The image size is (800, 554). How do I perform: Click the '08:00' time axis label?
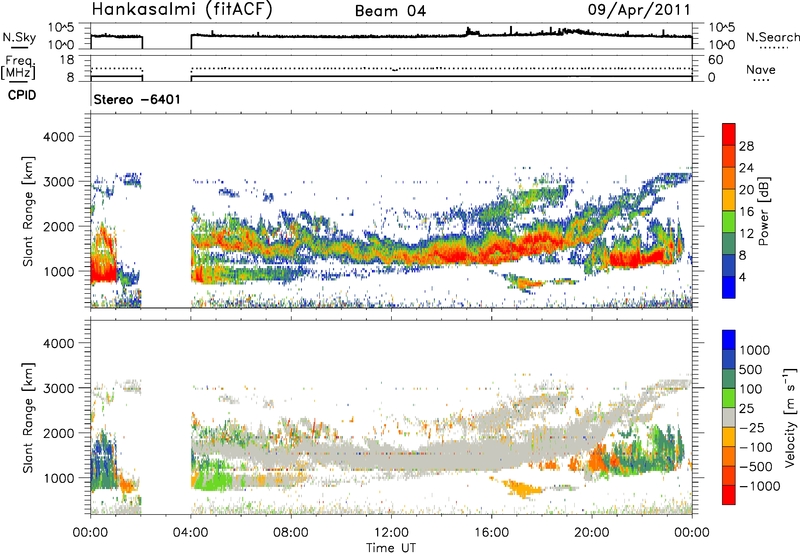click(291, 533)
